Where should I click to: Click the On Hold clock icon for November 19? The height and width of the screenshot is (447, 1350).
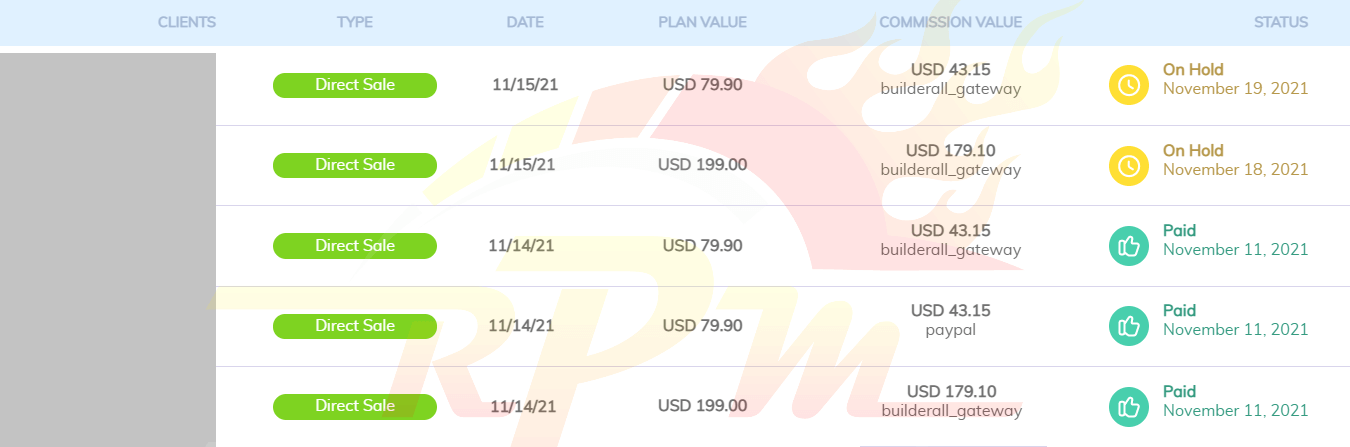(1129, 85)
